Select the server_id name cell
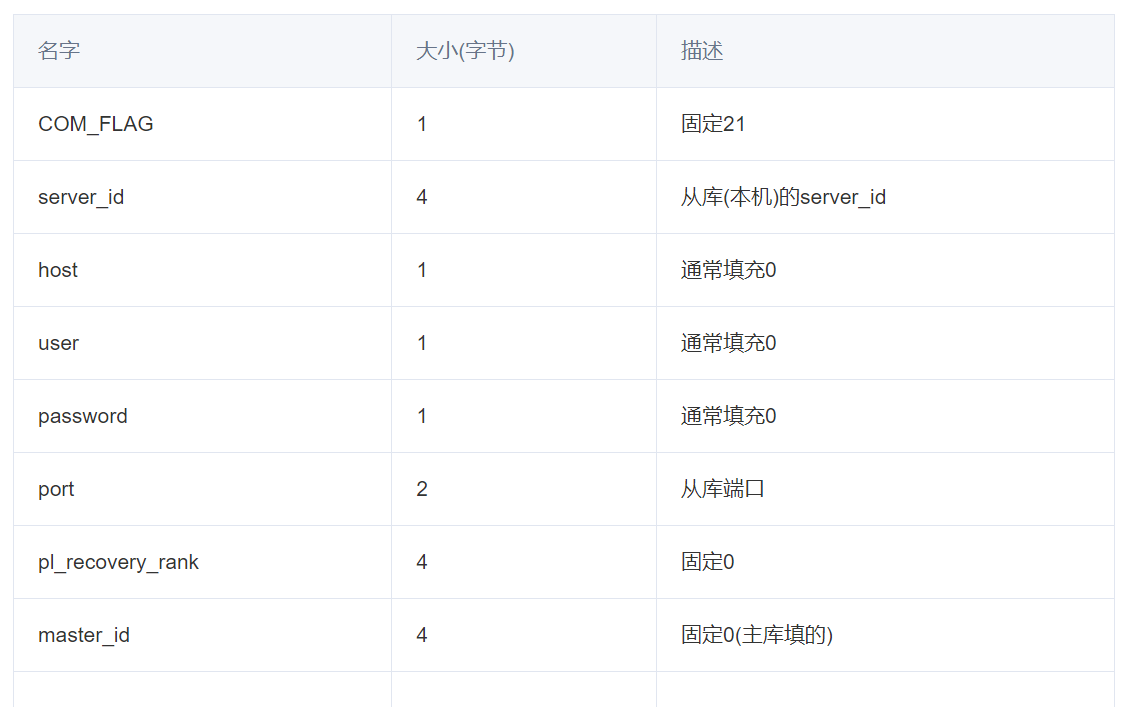The height and width of the screenshot is (707, 1148). [x=81, y=197]
